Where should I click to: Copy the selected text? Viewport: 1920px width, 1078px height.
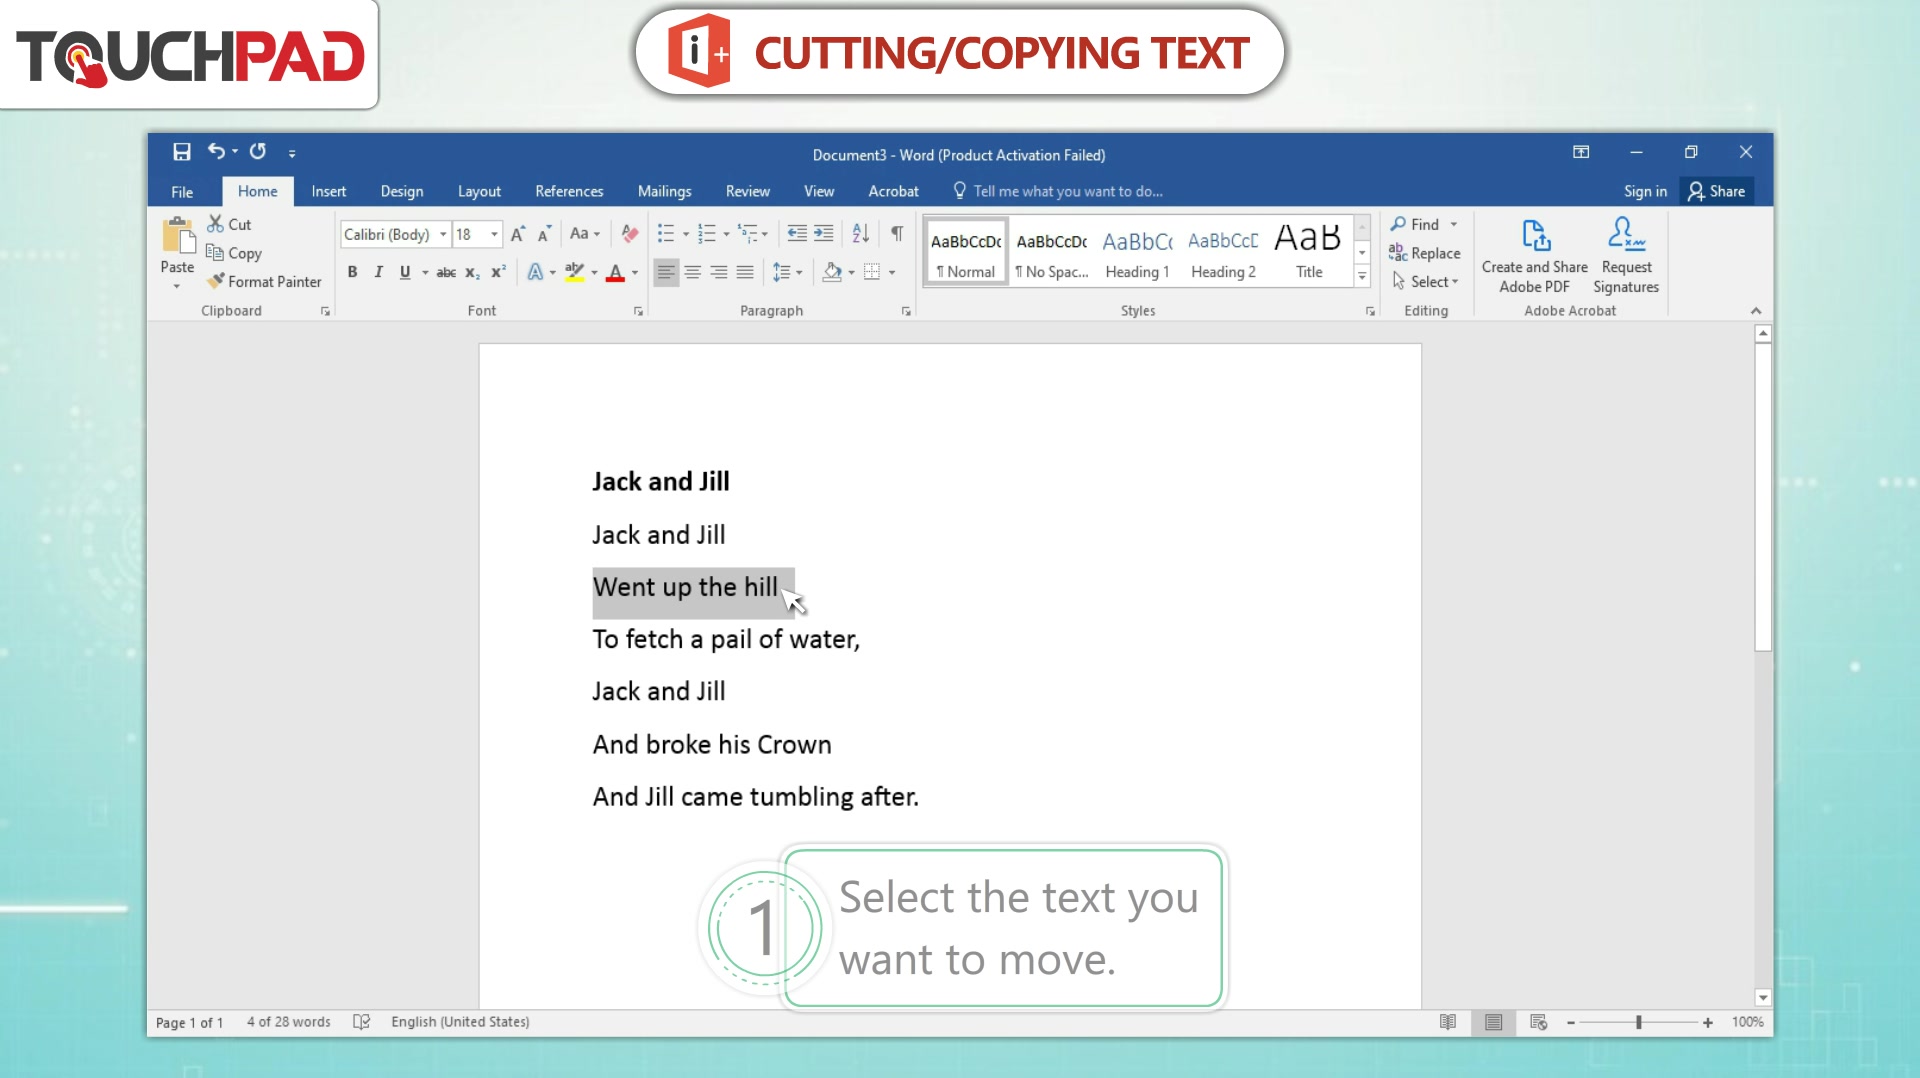tap(234, 253)
